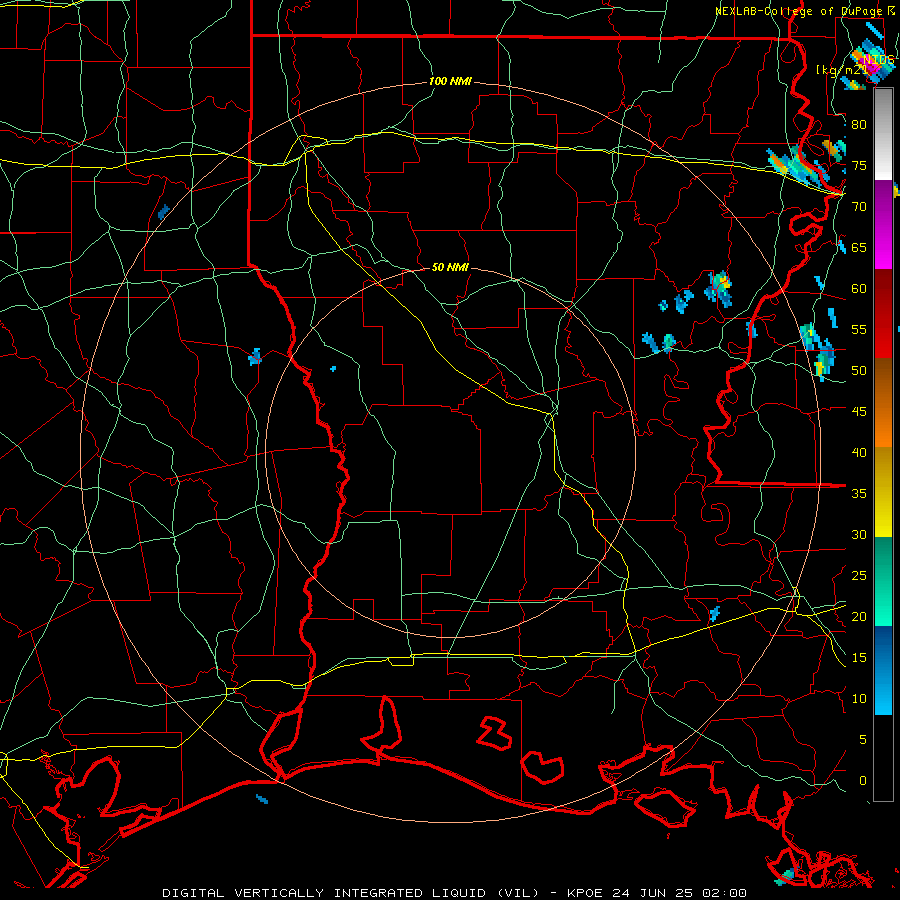Select the 65 tick label on the color scale
Viewport: 900px width, 900px height.
(x=859, y=247)
